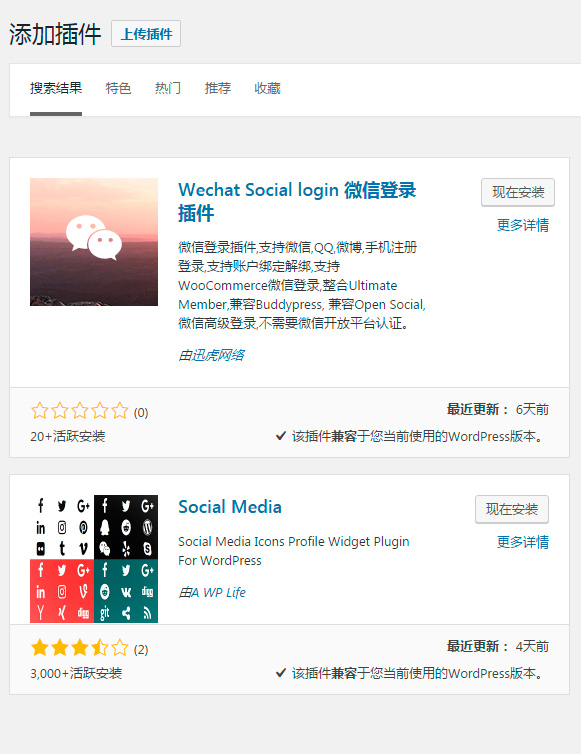Open the Wechat Social login plugin thumbnail
The height and width of the screenshot is (754, 581).
pyautogui.click(x=94, y=242)
